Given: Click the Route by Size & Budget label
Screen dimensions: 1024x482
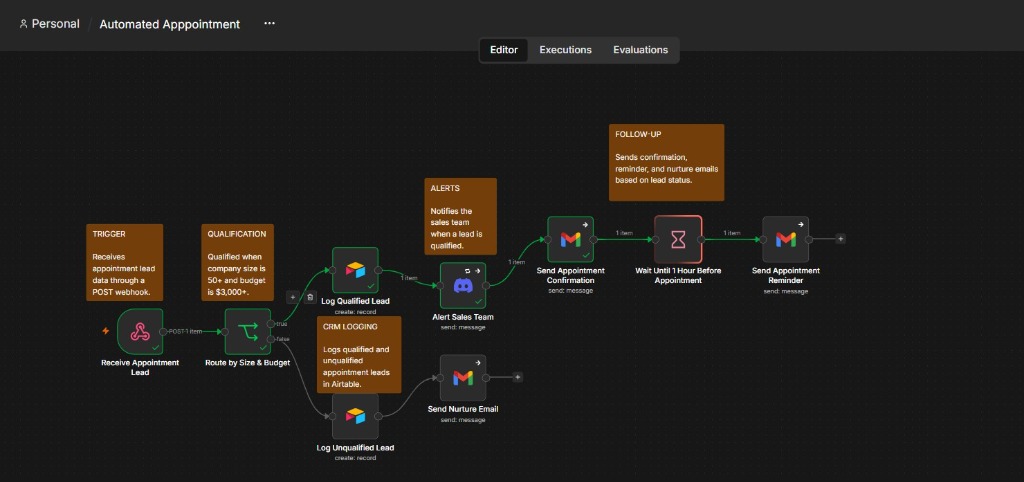Looking at the screenshot, I should (x=248, y=362).
